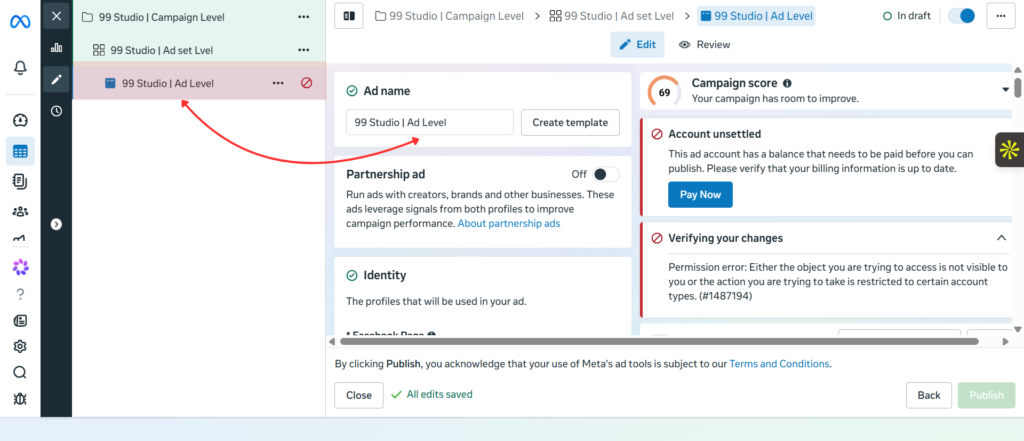Open the ads reporting documents icon
1024x441 pixels.
20,182
